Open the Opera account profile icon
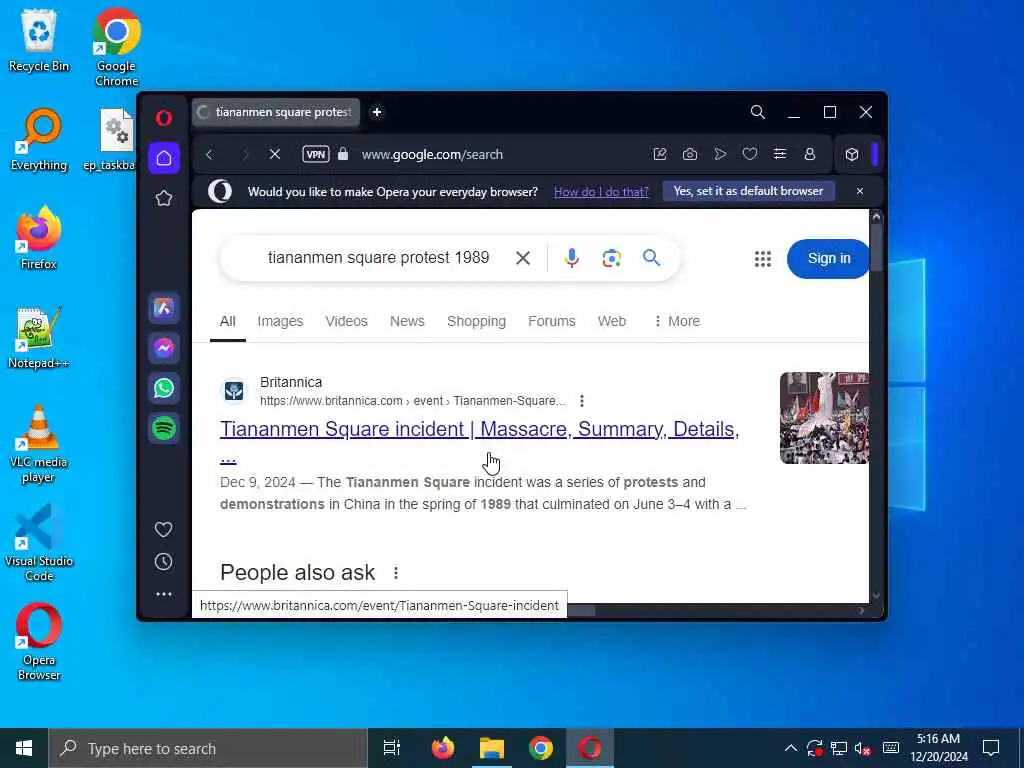This screenshot has width=1024, height=768. tap(810, 154)
